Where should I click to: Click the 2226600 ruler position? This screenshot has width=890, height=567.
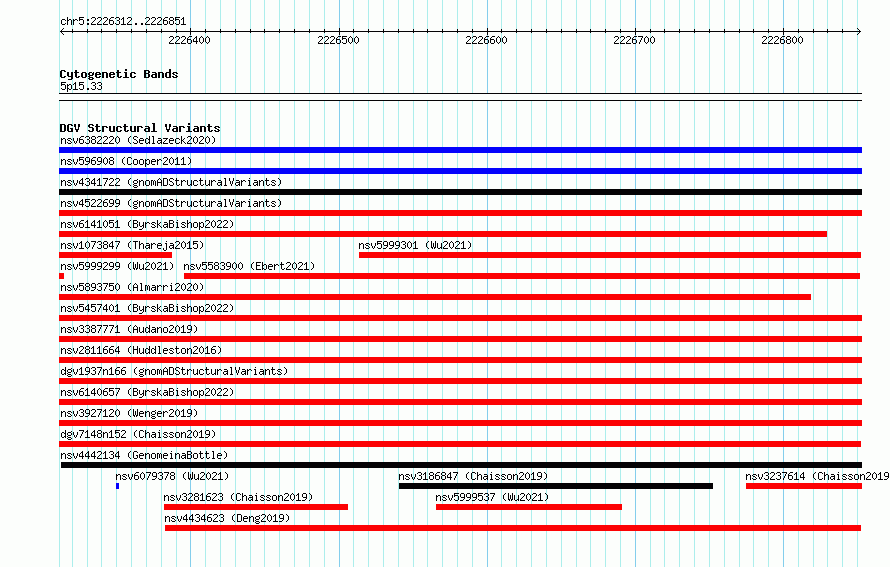486,40
